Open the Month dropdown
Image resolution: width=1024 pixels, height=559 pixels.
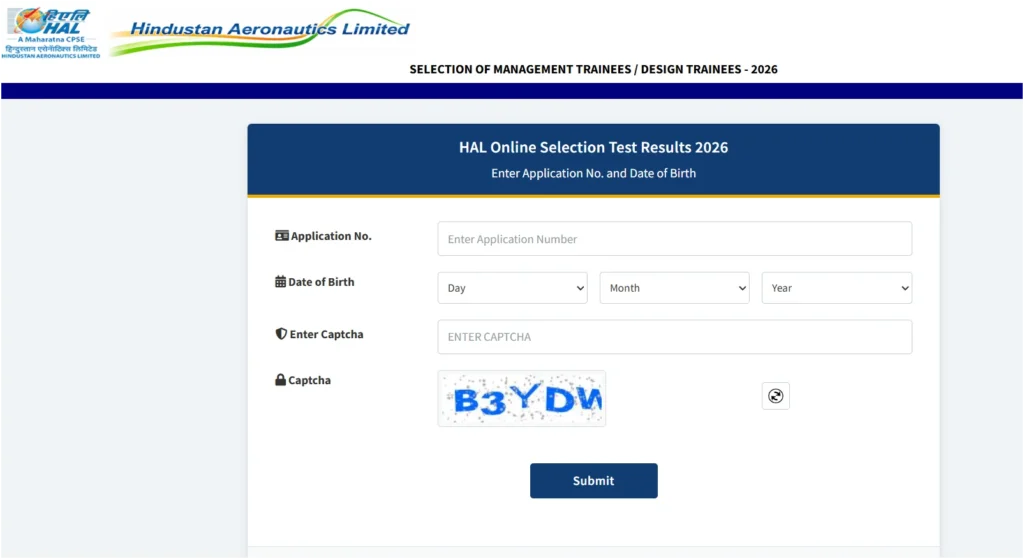[x=675, y=288]
